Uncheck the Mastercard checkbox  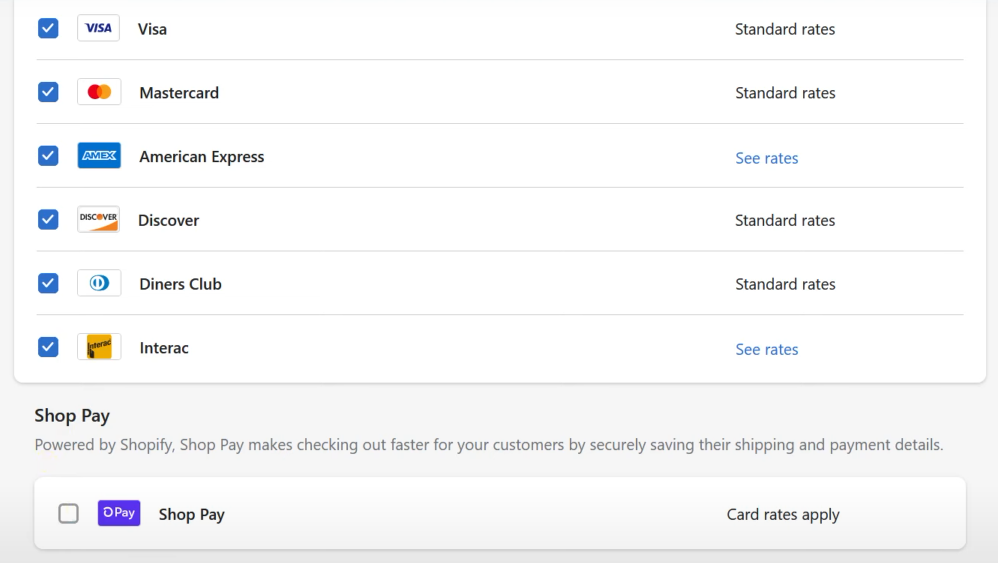pyautogui.click(x=48, y=92)
